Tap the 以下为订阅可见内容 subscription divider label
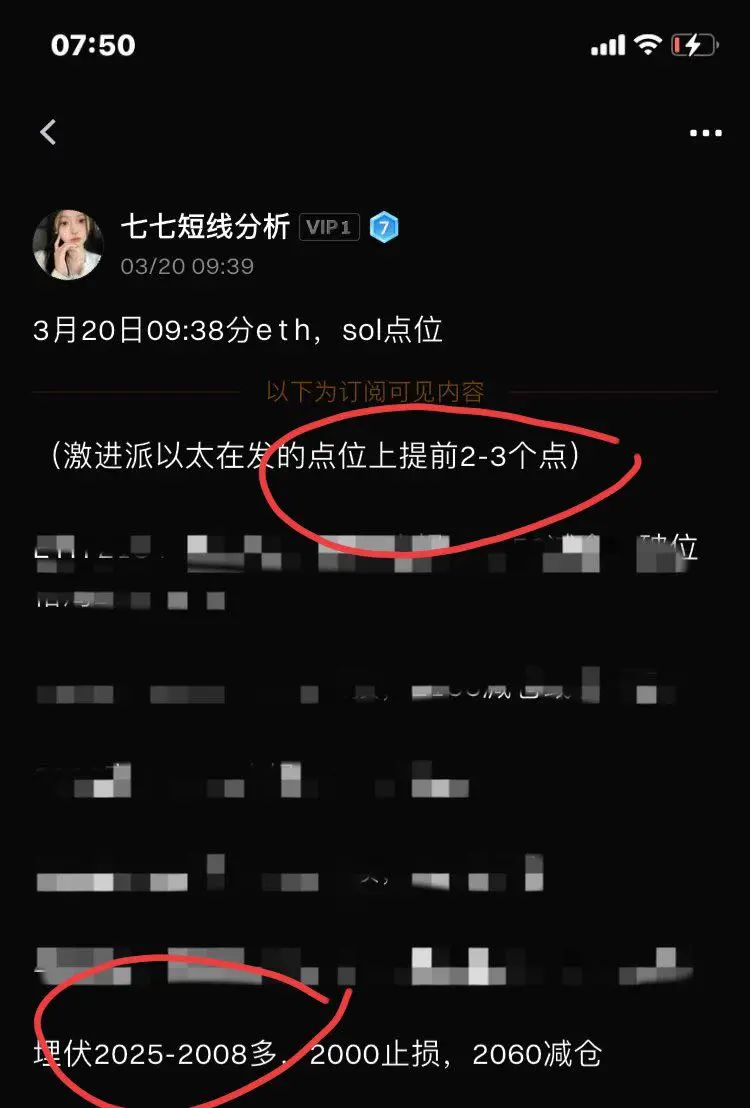Image resolution: width=750 pixels, height=1108 pixels. 375,391
